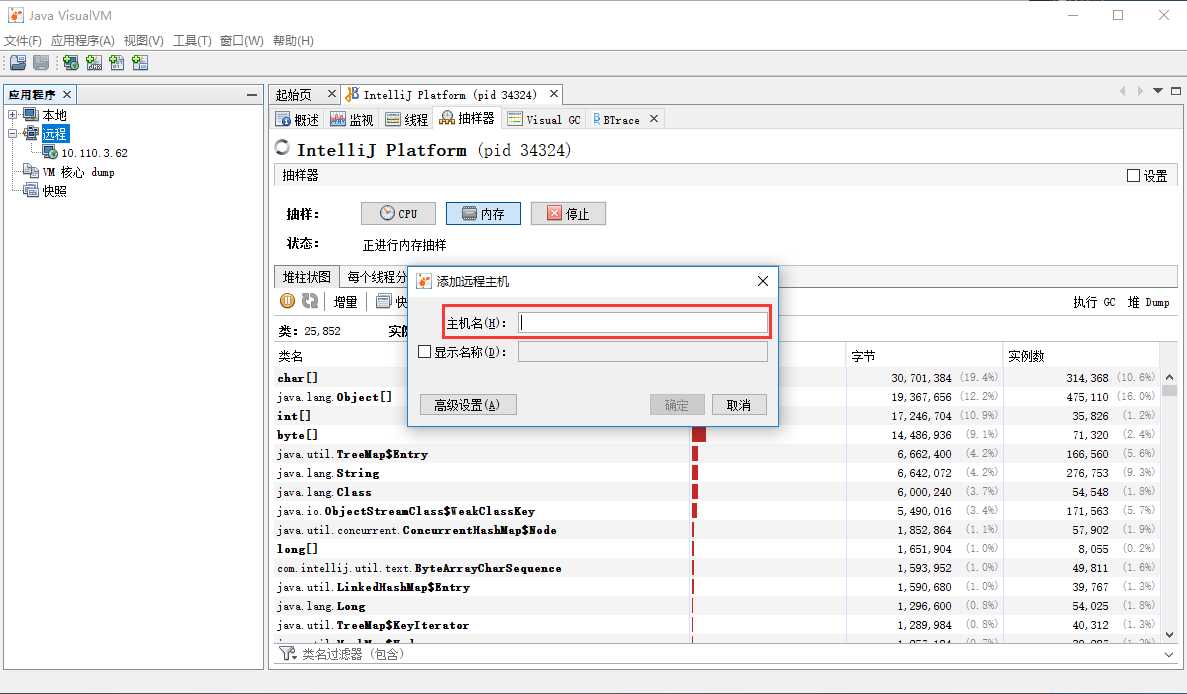1187x694 pixels.
Task: Stop sampling with the 停止 button
Action: click(x=568, y=213)
